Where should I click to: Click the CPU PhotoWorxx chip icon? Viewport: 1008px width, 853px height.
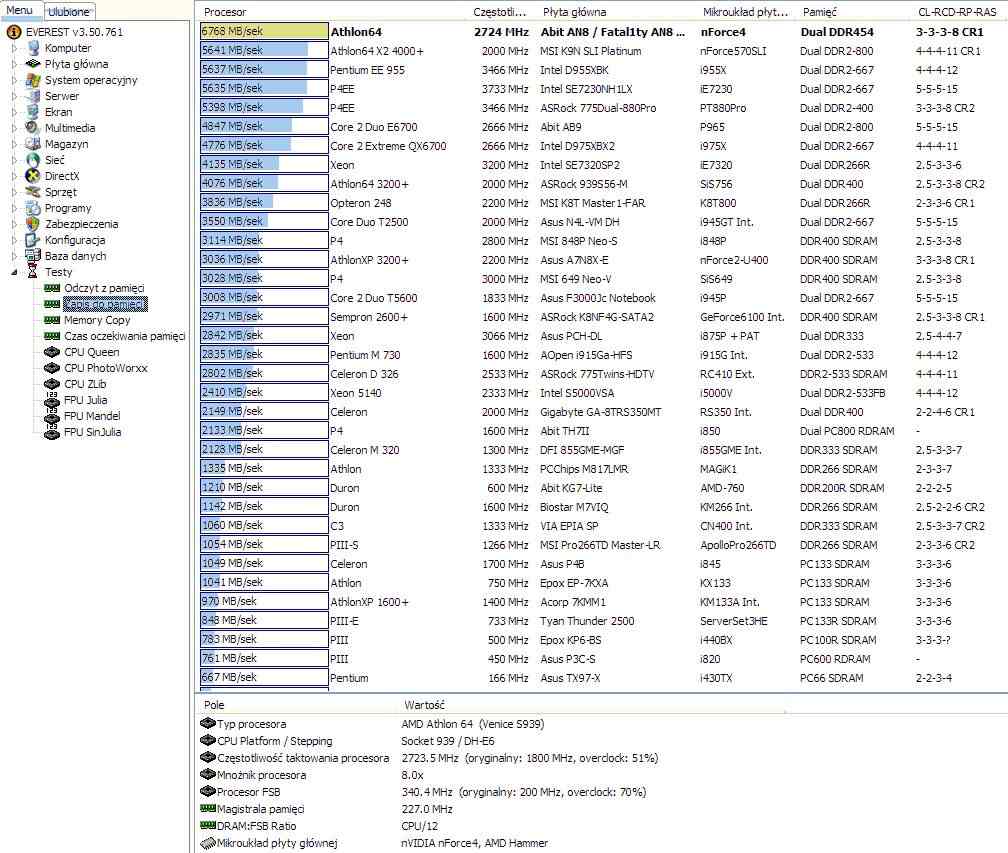pyautogui.click(x=52, y=368)
